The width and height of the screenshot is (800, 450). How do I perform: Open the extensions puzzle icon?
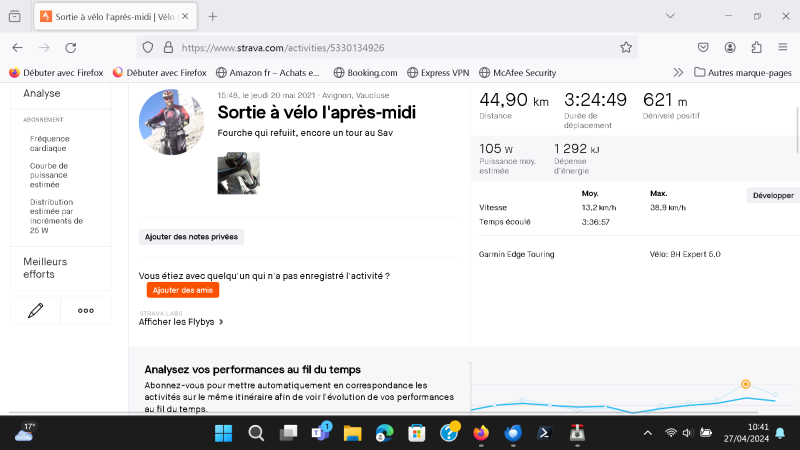[757, 47]
